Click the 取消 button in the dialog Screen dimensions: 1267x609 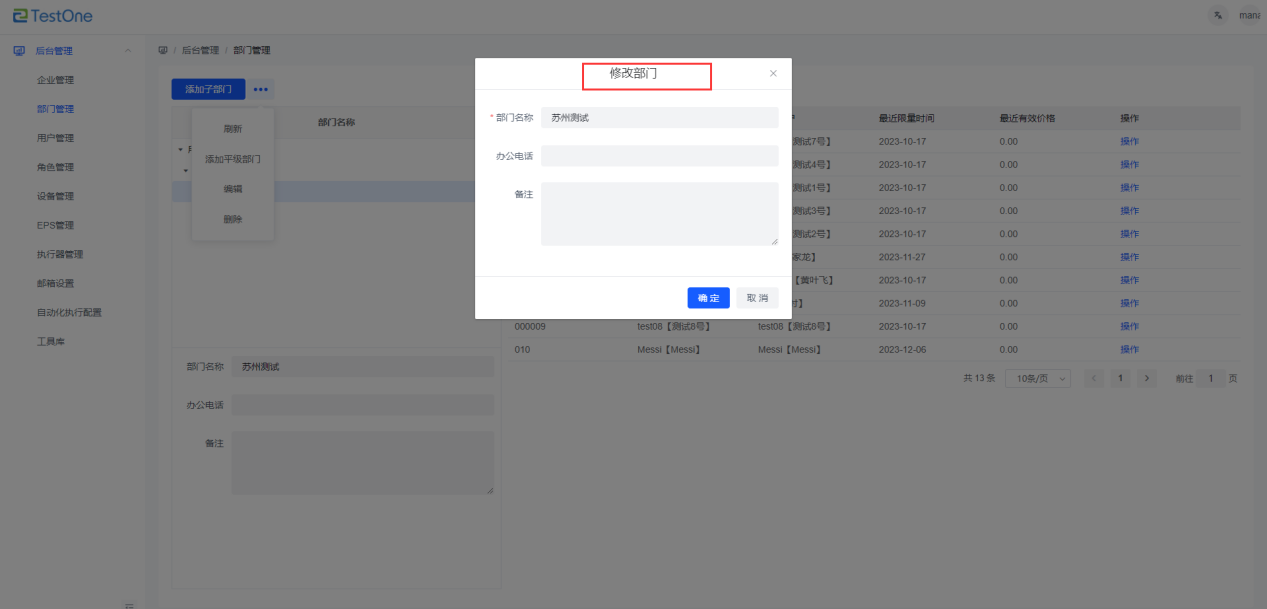pos(757,298)
